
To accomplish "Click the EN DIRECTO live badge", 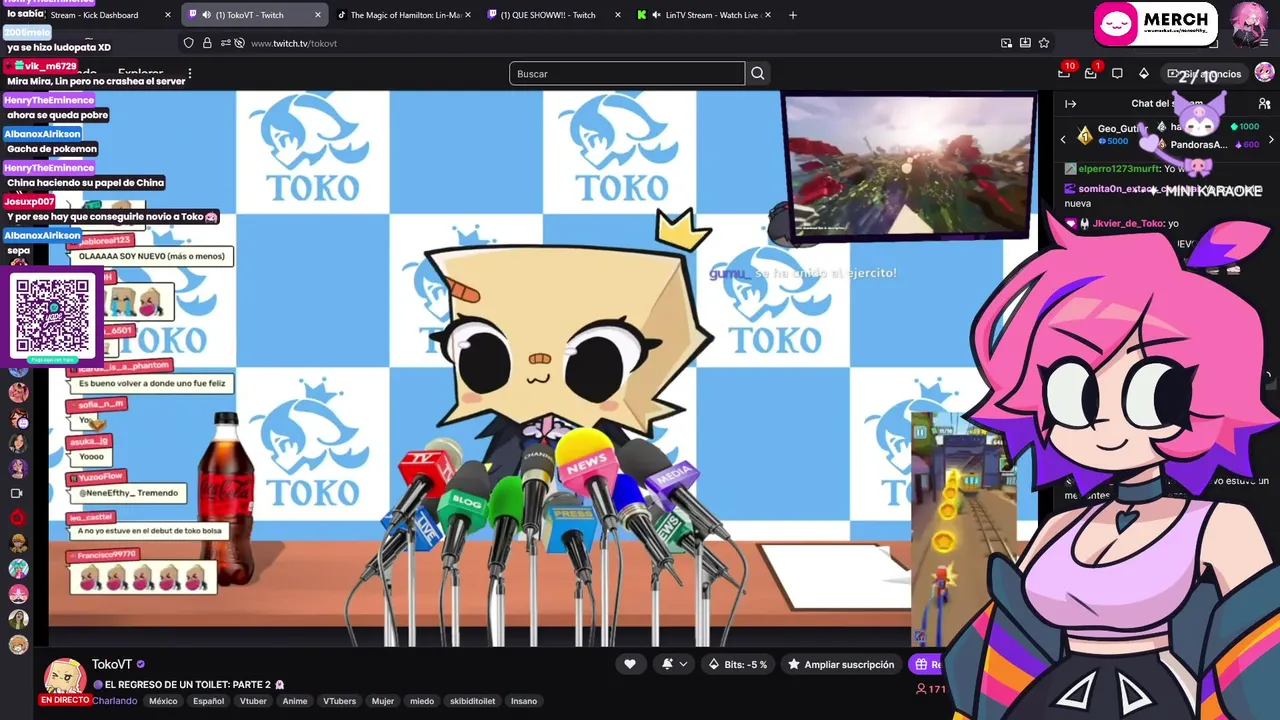I will coord(65,700).
